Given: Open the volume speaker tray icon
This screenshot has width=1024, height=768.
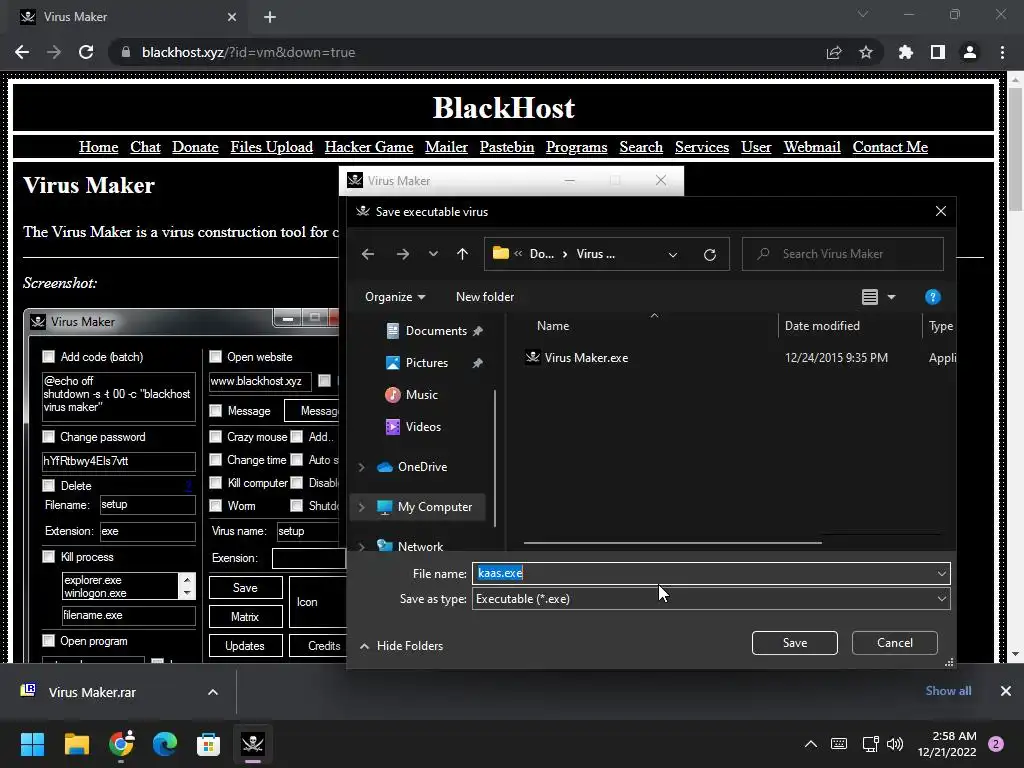Looking at the screenshot, I should [895, 744].
